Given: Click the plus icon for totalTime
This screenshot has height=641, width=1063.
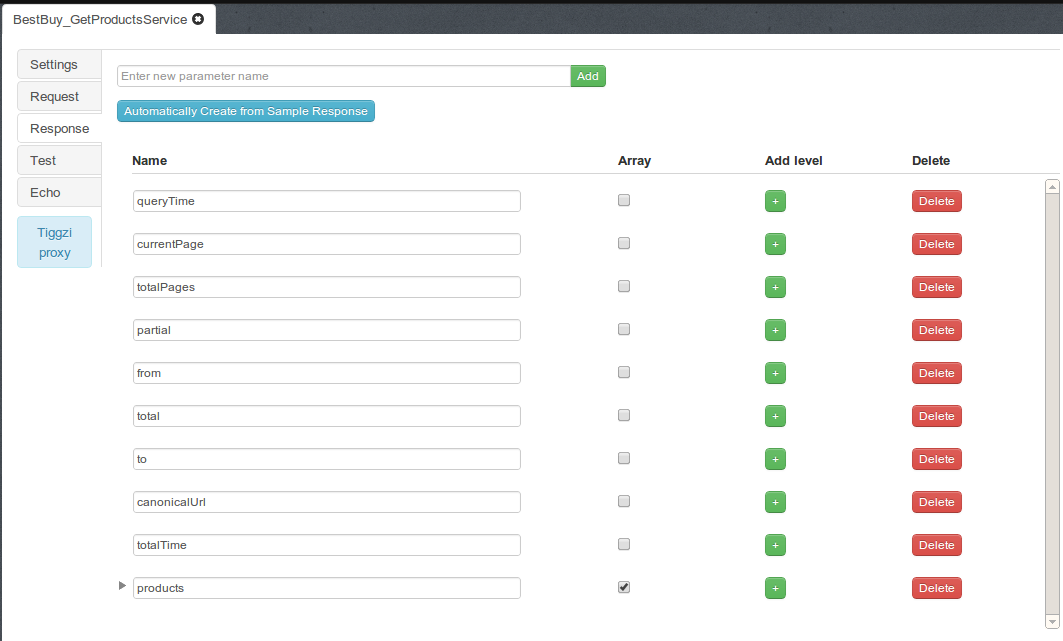Looking at the screenshot, I should tap(775, 545).
